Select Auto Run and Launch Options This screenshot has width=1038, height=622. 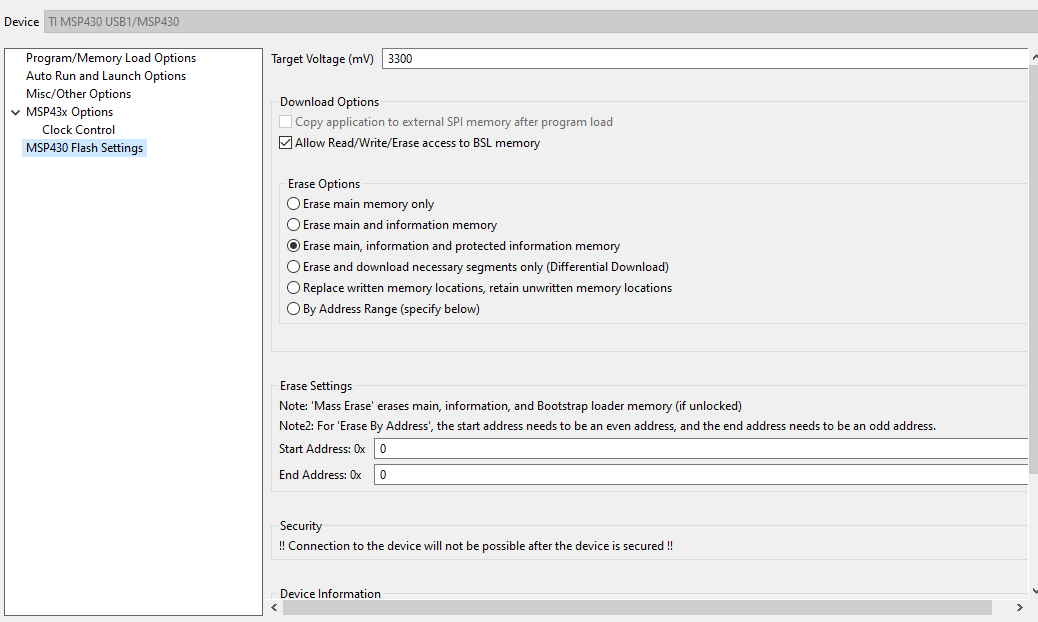pos(106,76)
